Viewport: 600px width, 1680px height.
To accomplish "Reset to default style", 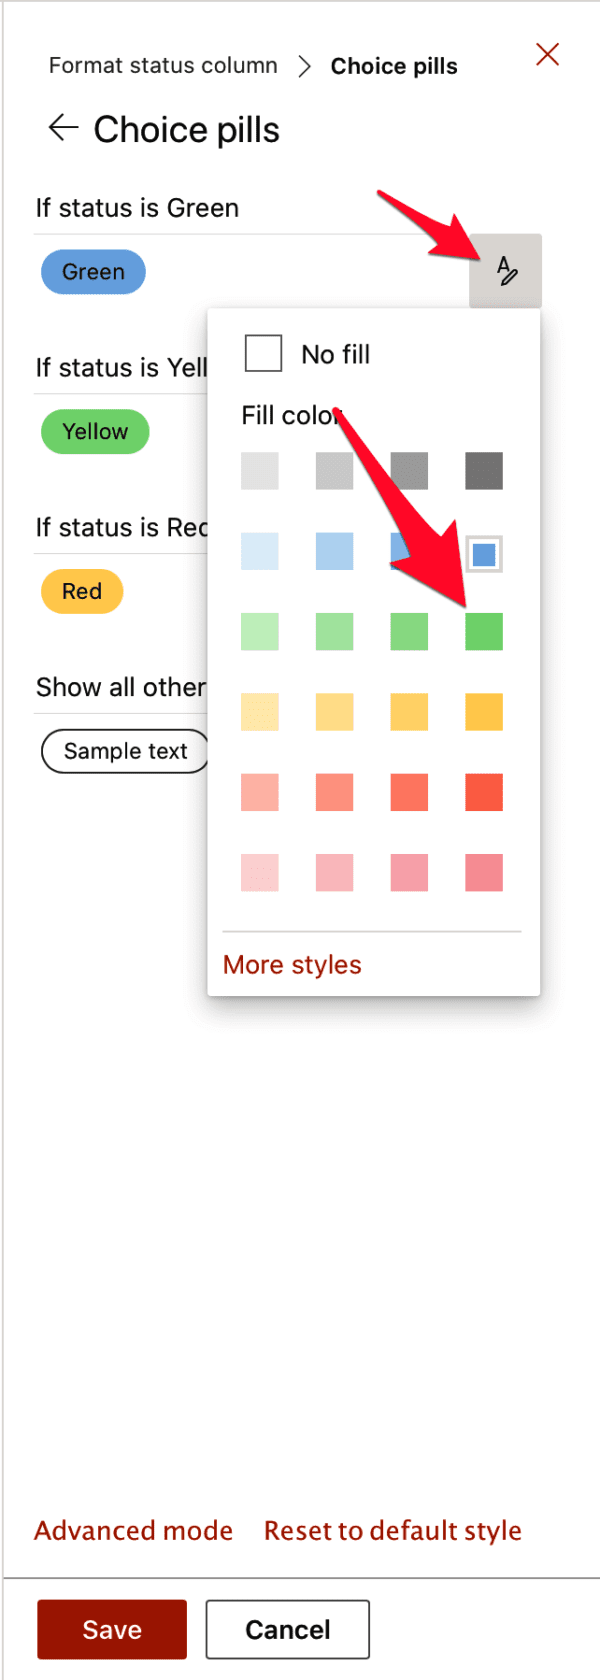I will pyautogui.click(x=392, y=1530).
